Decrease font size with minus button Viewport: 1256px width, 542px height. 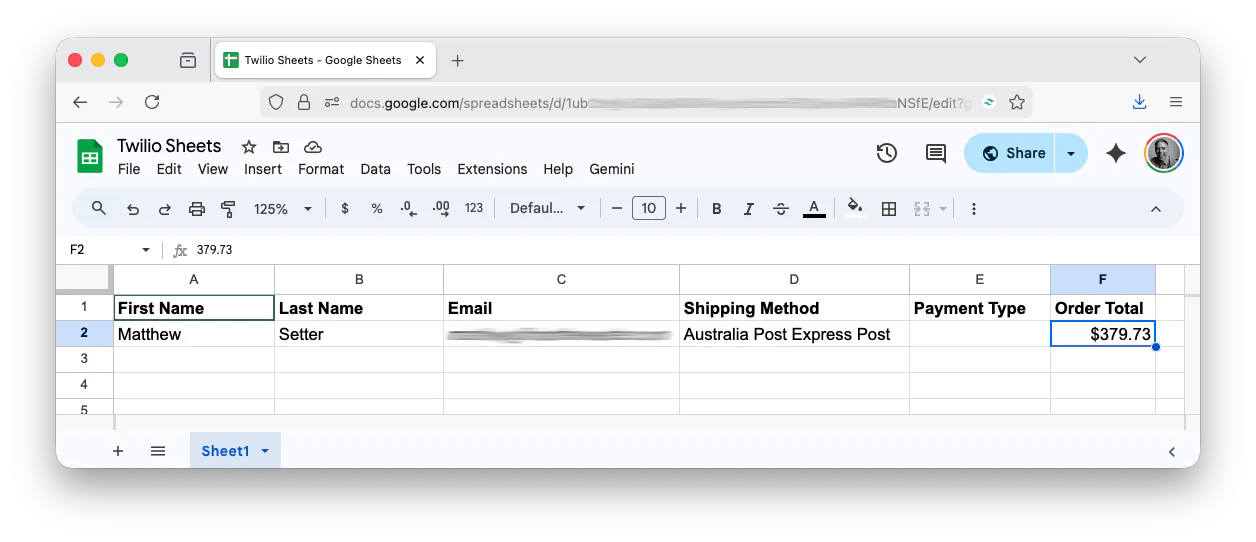[617, 208]
